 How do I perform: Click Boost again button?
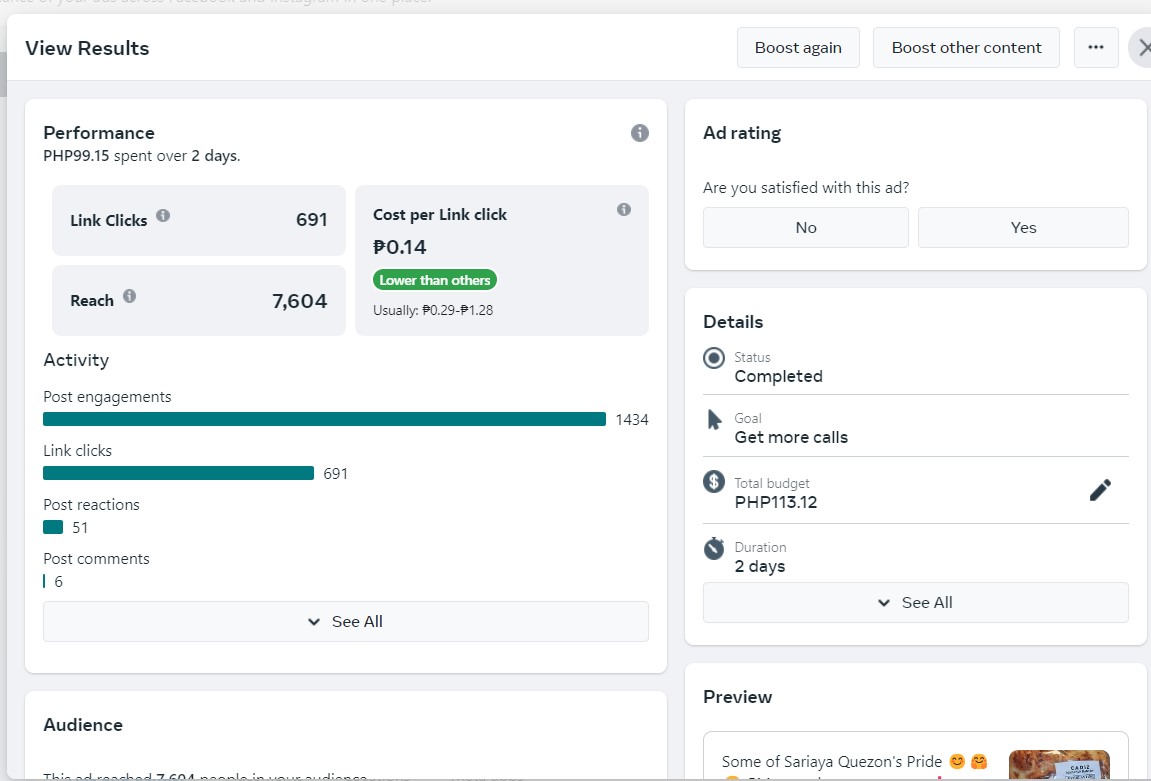(x=798, y=48)
